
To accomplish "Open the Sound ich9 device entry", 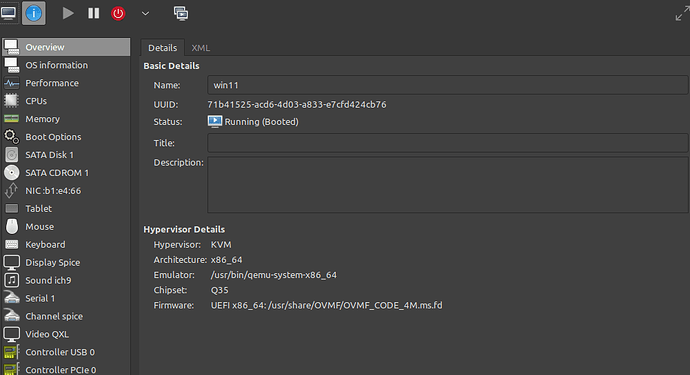I will point(66,280).
